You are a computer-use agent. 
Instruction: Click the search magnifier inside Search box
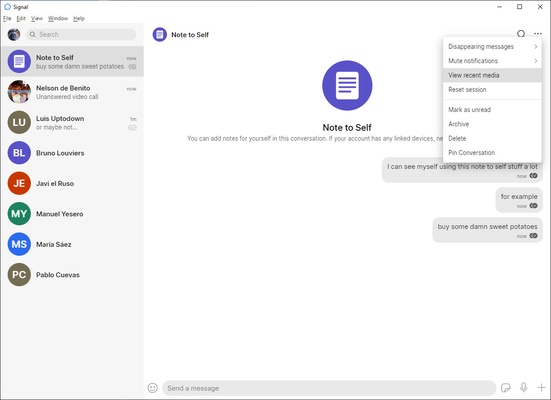click(33, 34)
